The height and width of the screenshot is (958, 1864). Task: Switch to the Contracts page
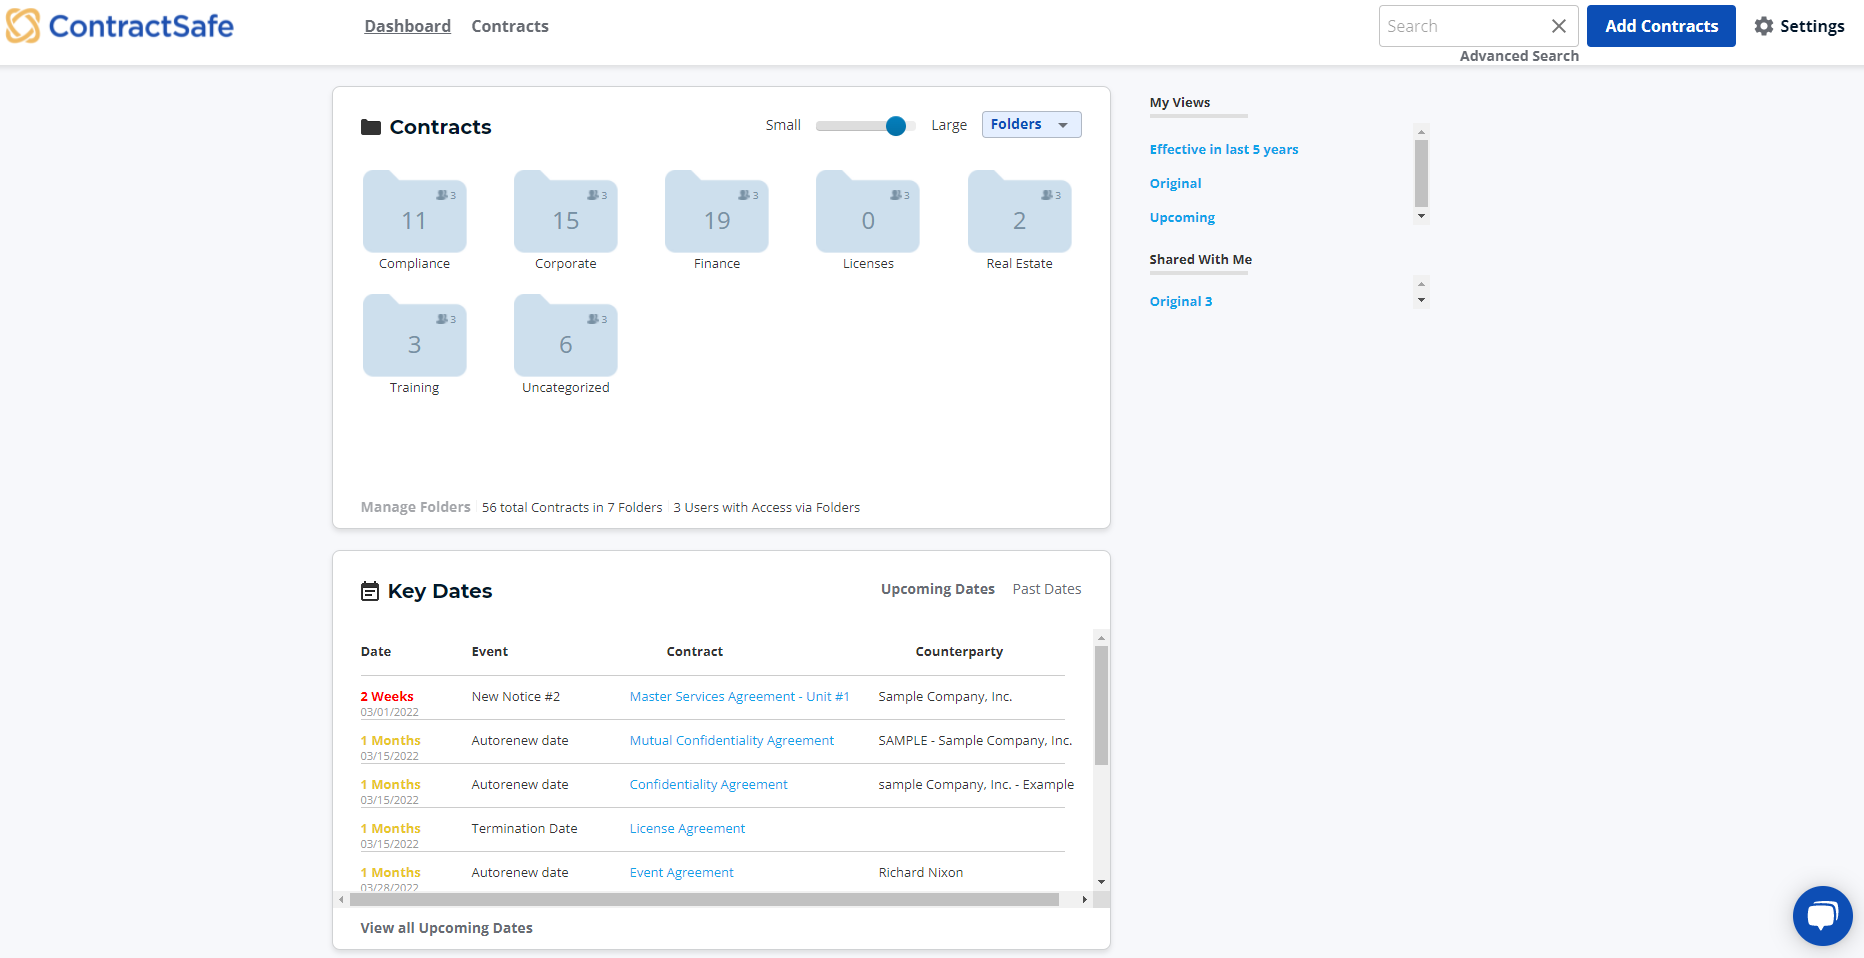click(x=510, y=26)
